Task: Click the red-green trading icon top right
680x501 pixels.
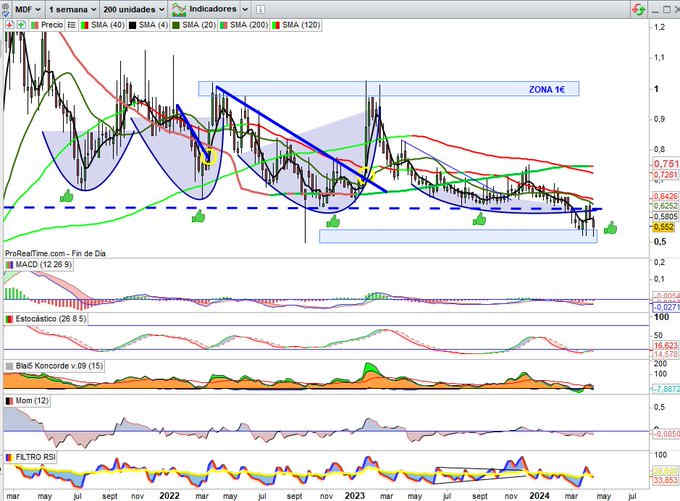Action: point(638,9)
